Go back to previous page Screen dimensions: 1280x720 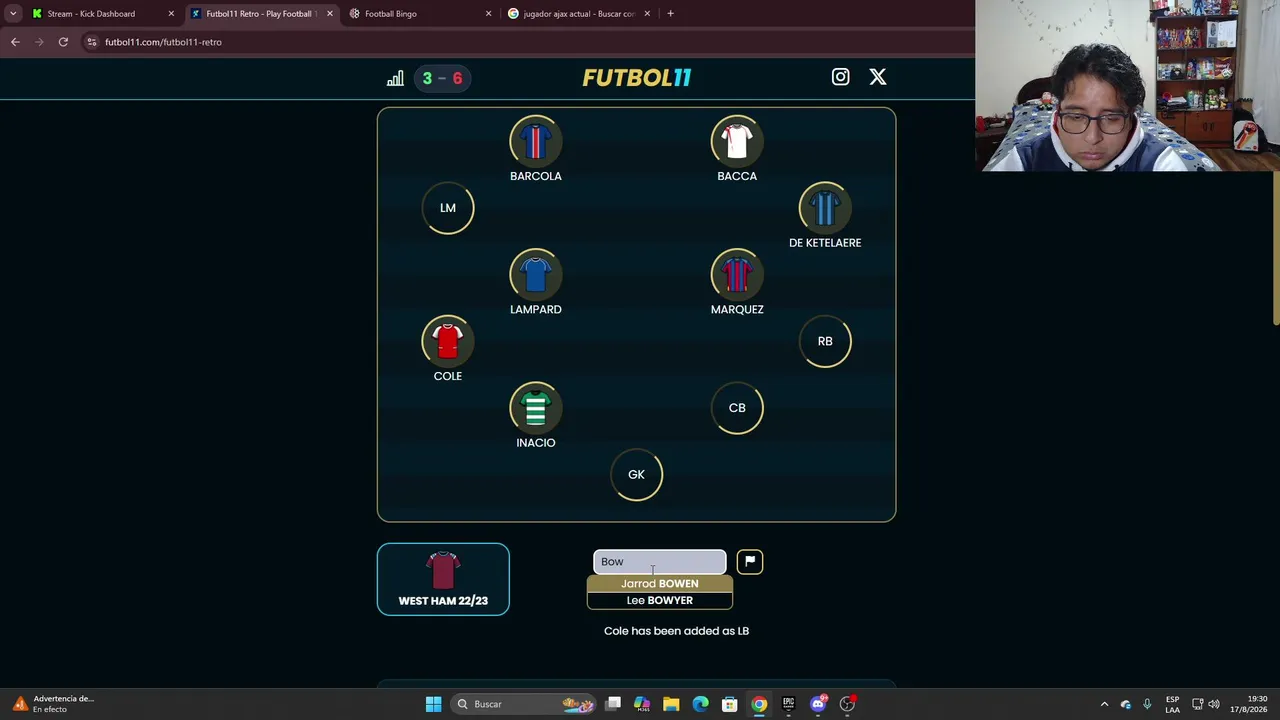click(x=15, y=42)
